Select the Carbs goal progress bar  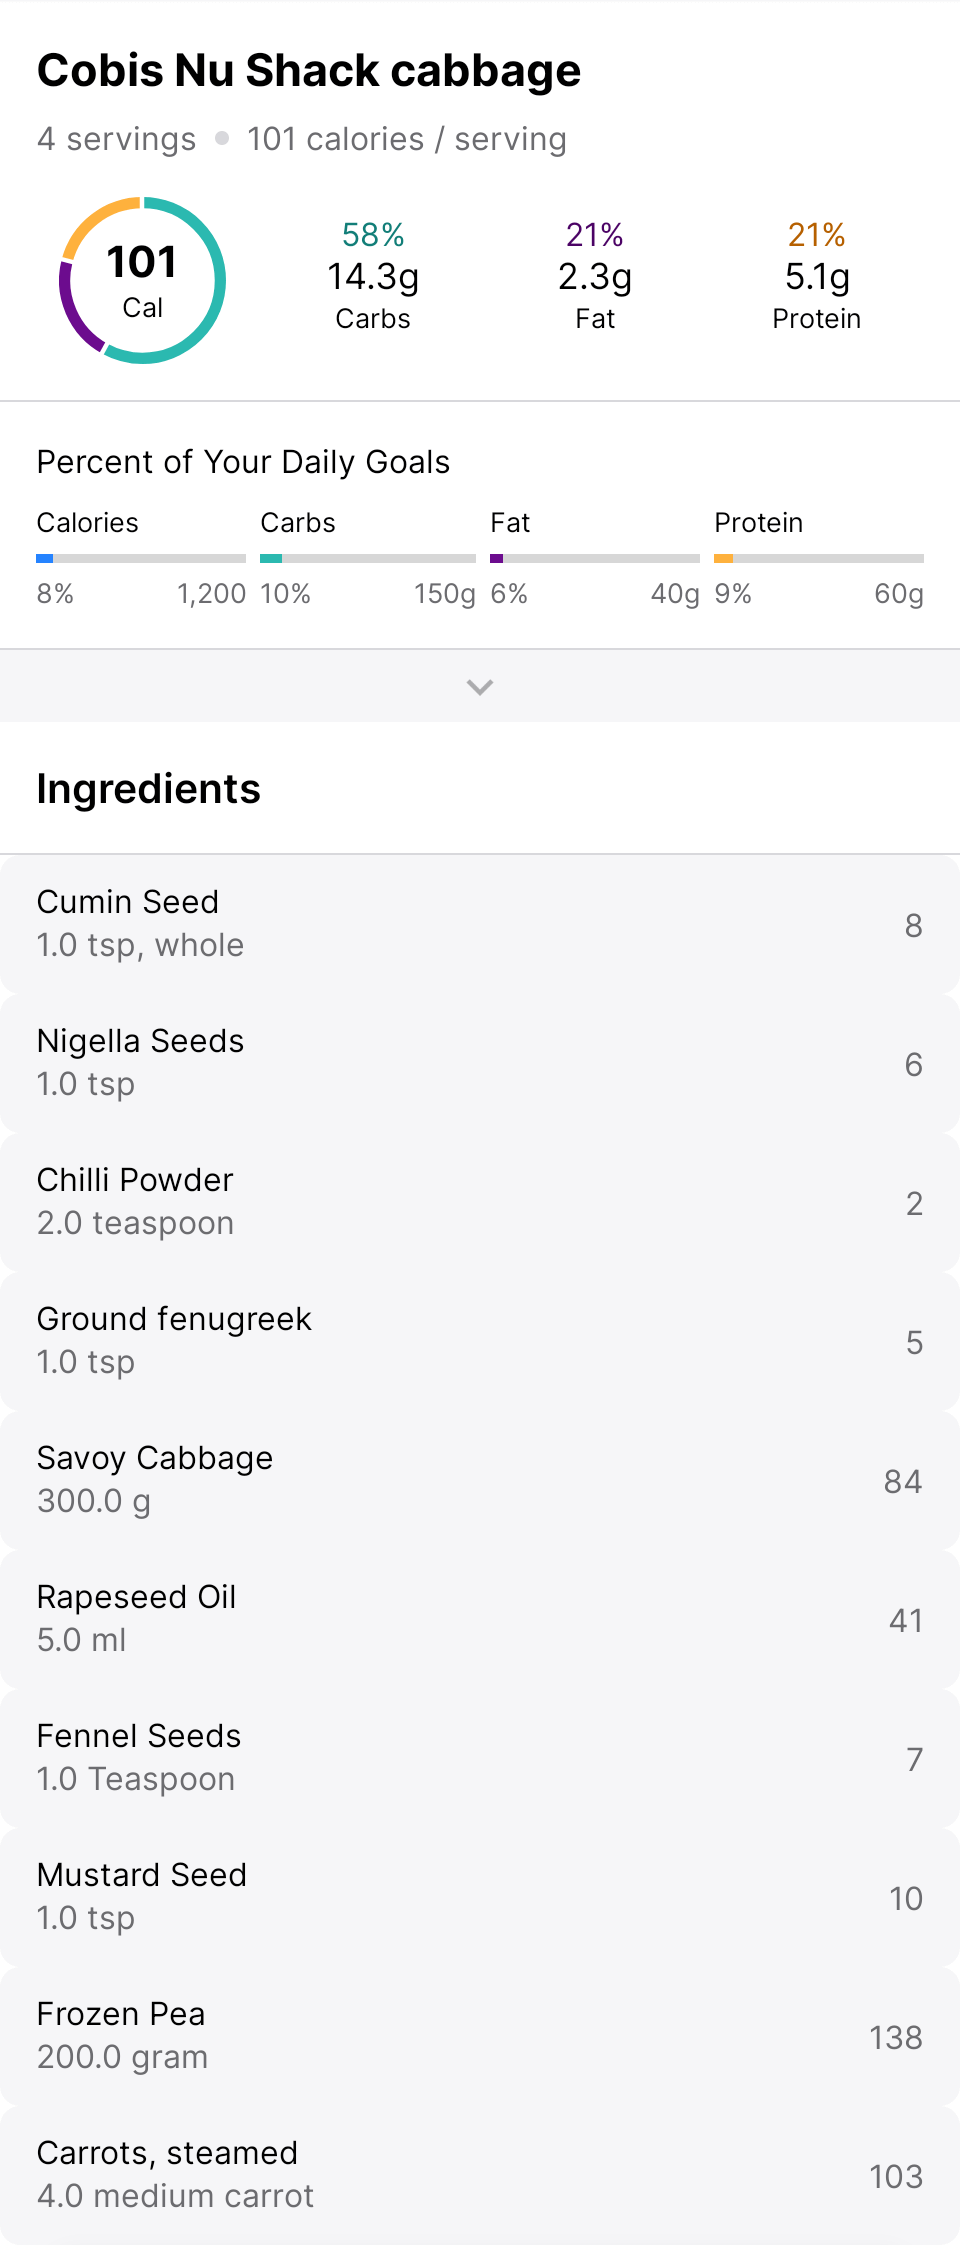coord(367,558)
